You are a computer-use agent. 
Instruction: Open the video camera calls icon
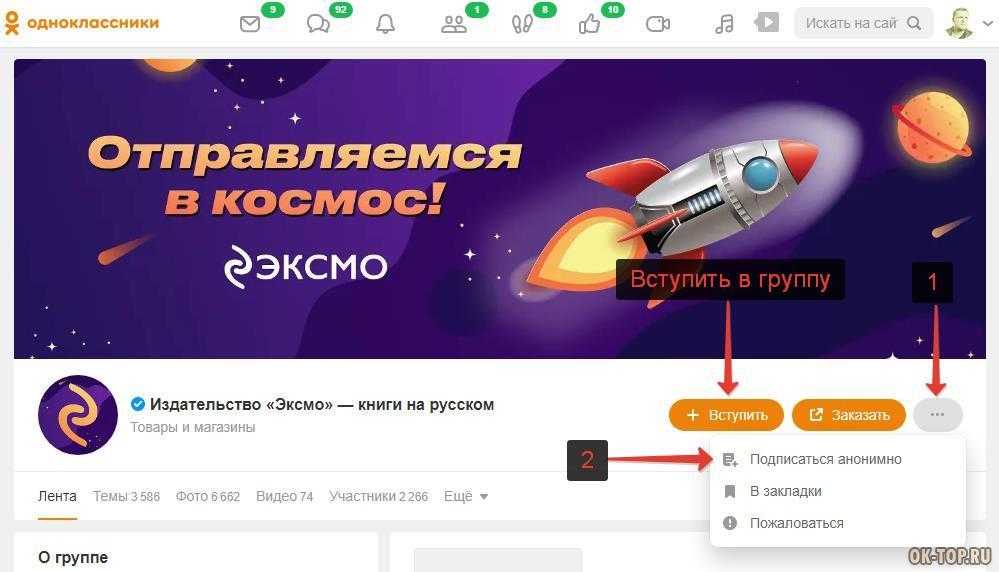point(658,24)
